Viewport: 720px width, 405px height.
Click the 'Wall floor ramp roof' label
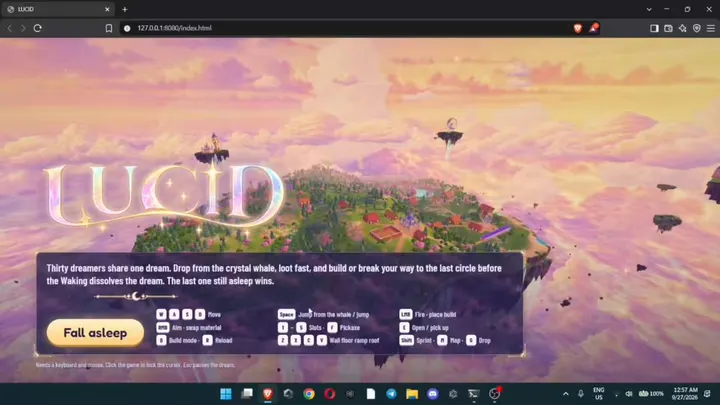[354, 340]
